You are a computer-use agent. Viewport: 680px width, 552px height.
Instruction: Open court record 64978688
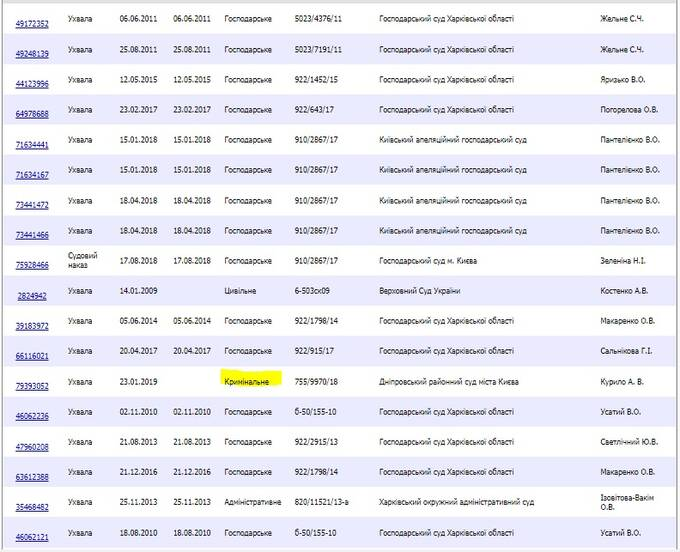tap(33, 113)
